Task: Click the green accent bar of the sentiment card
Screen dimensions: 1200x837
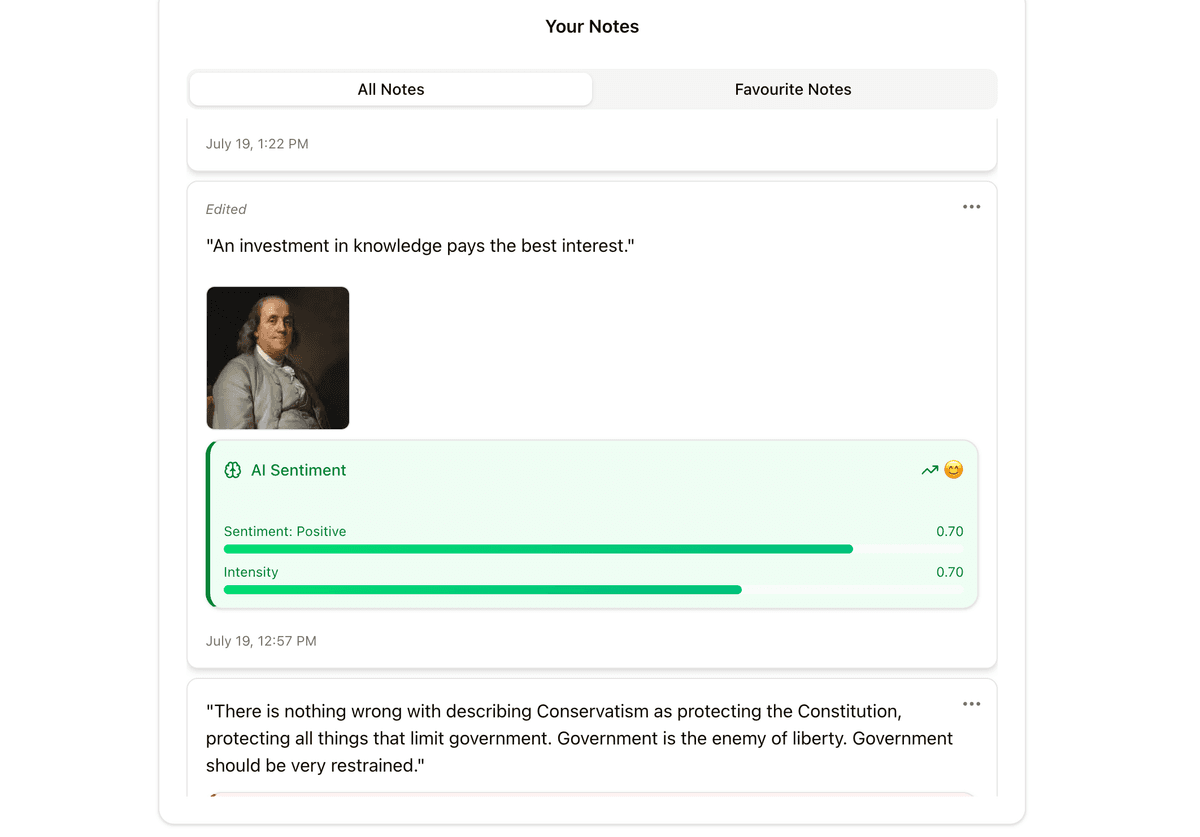Action: tap(209, 523)
